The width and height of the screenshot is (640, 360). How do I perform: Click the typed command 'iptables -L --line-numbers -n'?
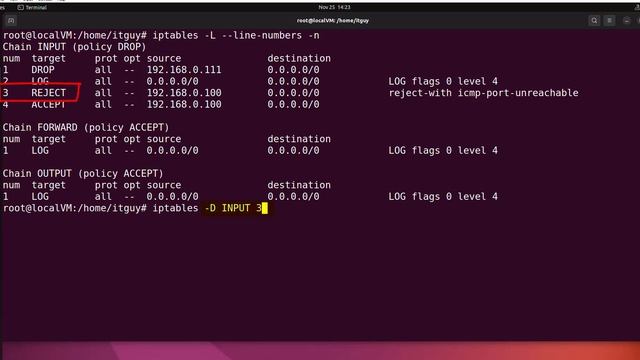pyautogui.click(x=236, y=36)
